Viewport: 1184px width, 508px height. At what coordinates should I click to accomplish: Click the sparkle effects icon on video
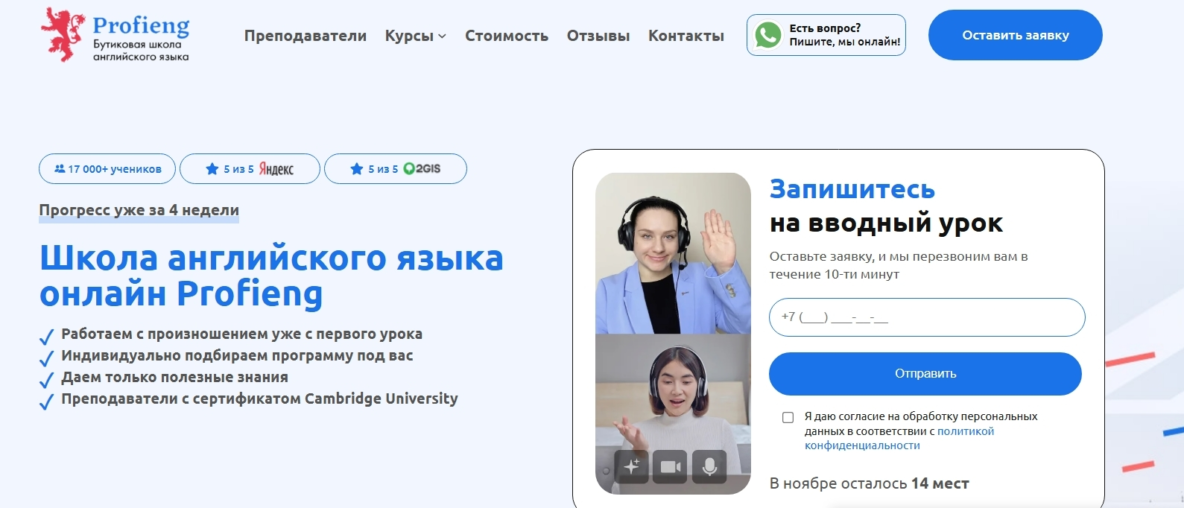[x=631, y=466]
